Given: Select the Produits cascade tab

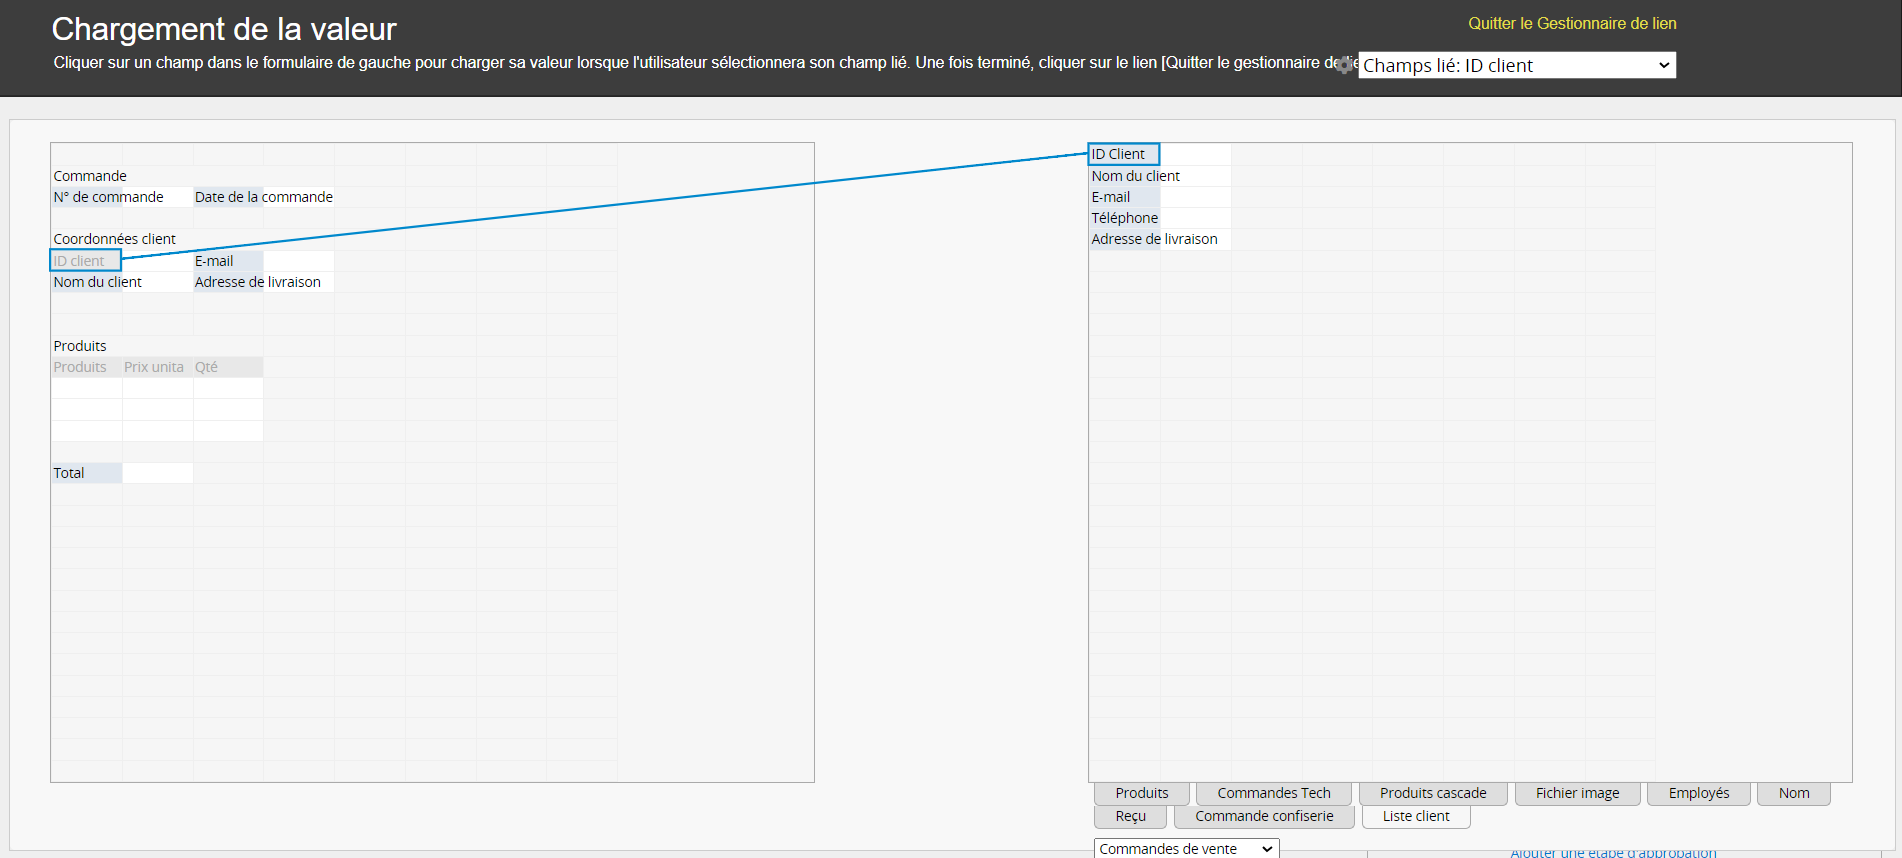Looking at the screenshot, I should click(x=1432, y=793).
